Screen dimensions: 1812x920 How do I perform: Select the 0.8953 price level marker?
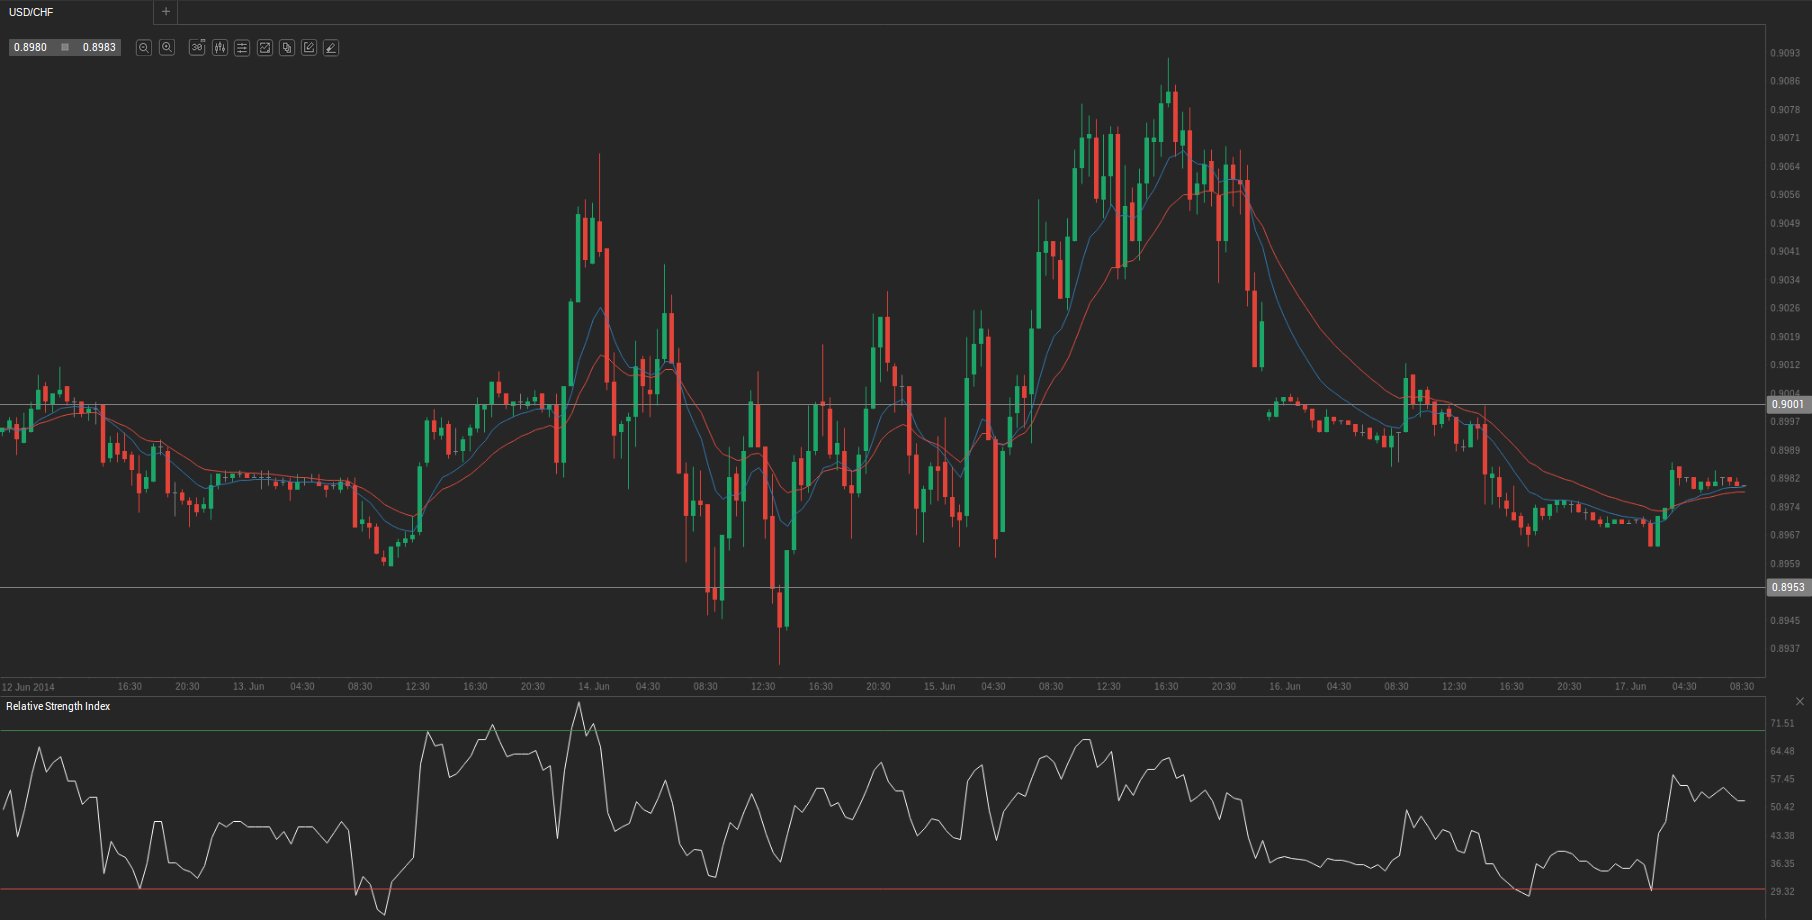(x=1788, y=588)
